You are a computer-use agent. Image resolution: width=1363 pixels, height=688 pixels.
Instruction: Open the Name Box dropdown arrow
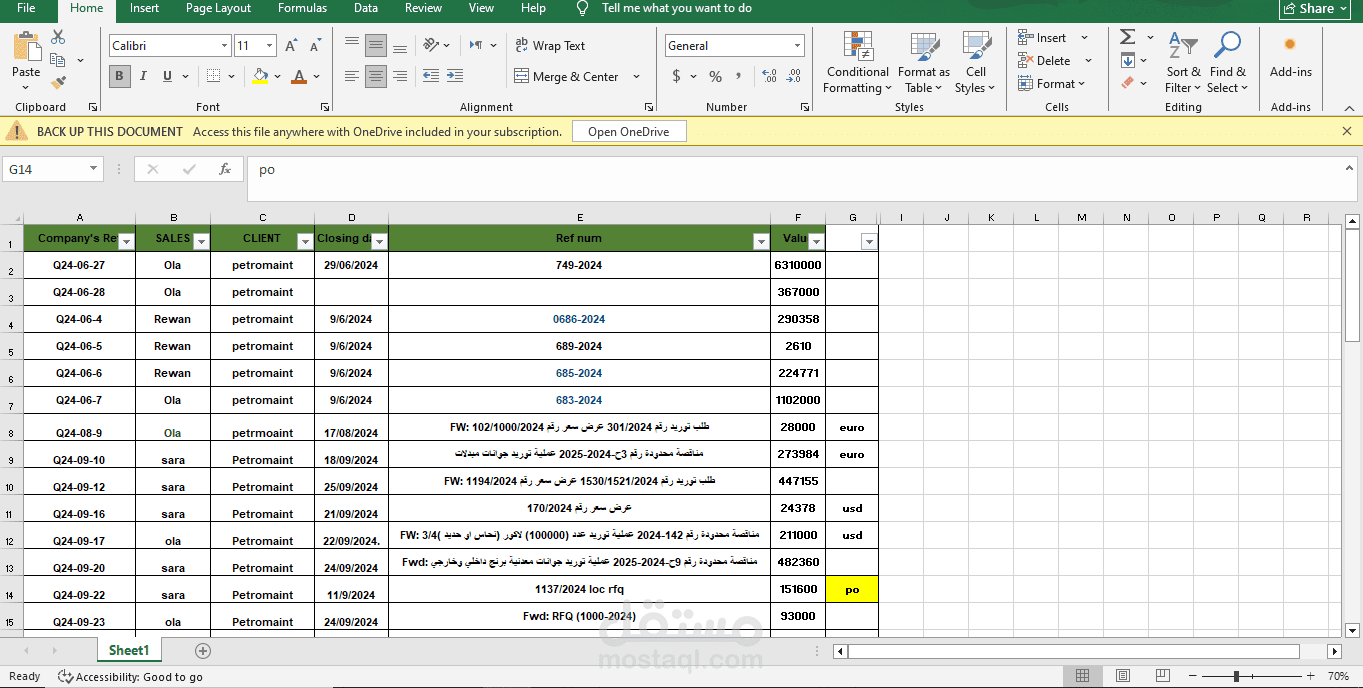[x=93, y=169]
